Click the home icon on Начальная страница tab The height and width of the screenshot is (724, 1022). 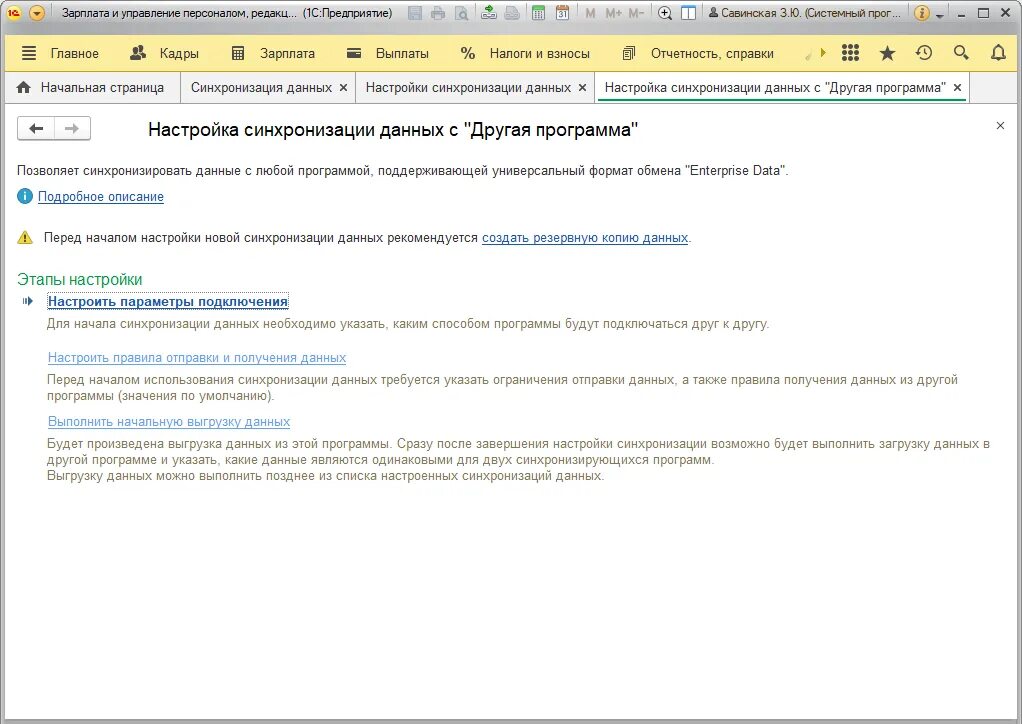(23, 87)
